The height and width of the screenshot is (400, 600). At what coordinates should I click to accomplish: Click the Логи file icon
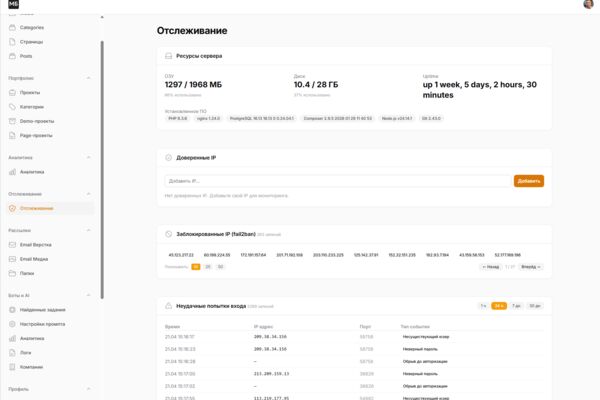tap(12, 353)
